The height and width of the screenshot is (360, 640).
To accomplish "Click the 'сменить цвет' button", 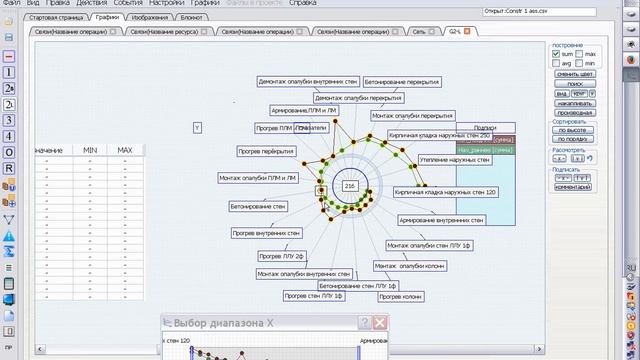I will pos(575,74).
